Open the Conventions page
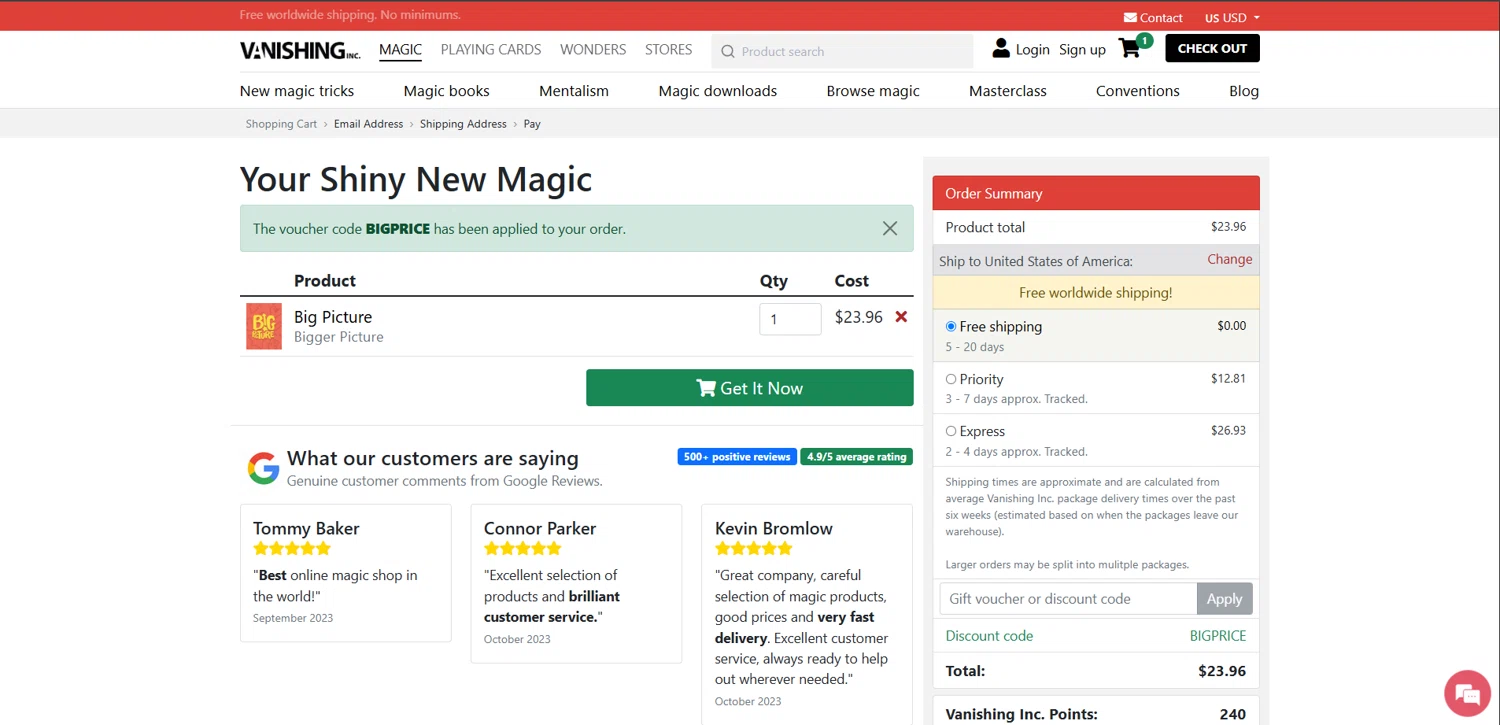Image resolution: width=1500 pixels, height=725 pixels. pyautogui.click(x=1138, y=90)
